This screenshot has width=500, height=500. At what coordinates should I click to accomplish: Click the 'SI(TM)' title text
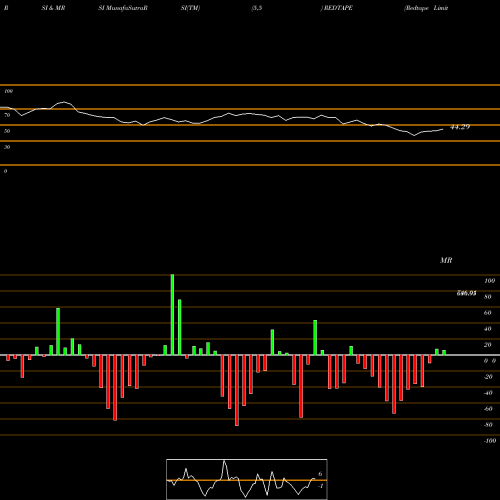pyautogui.click(x=190, y=8)
